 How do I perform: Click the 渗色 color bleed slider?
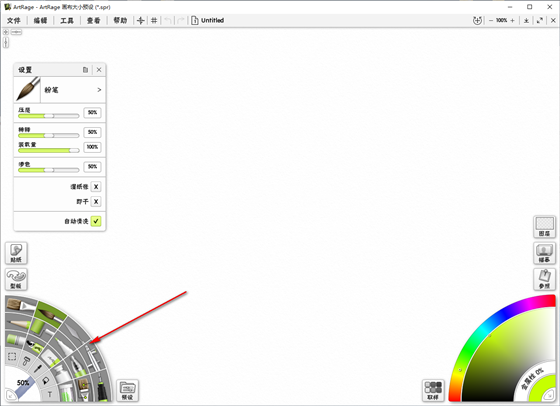coord(49,170)
